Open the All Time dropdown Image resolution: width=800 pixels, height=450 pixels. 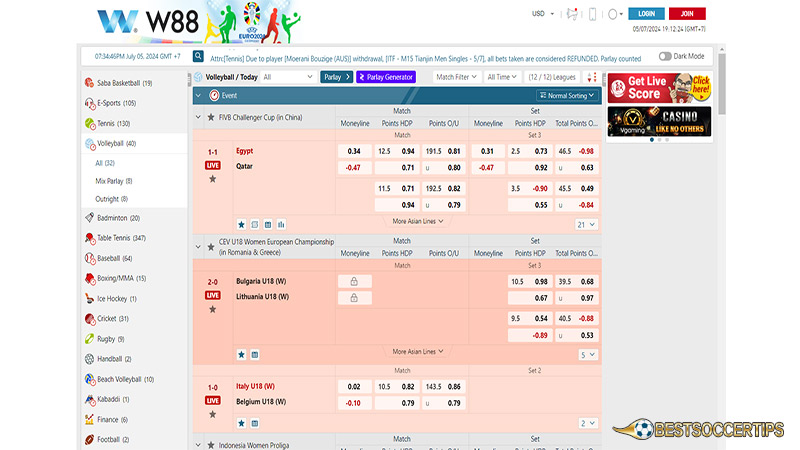(502, 77)
